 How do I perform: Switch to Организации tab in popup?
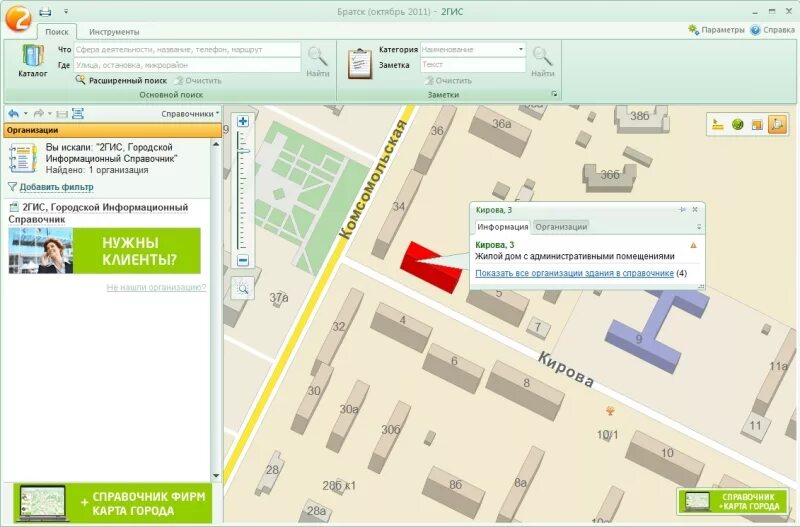tap(561, 227)
